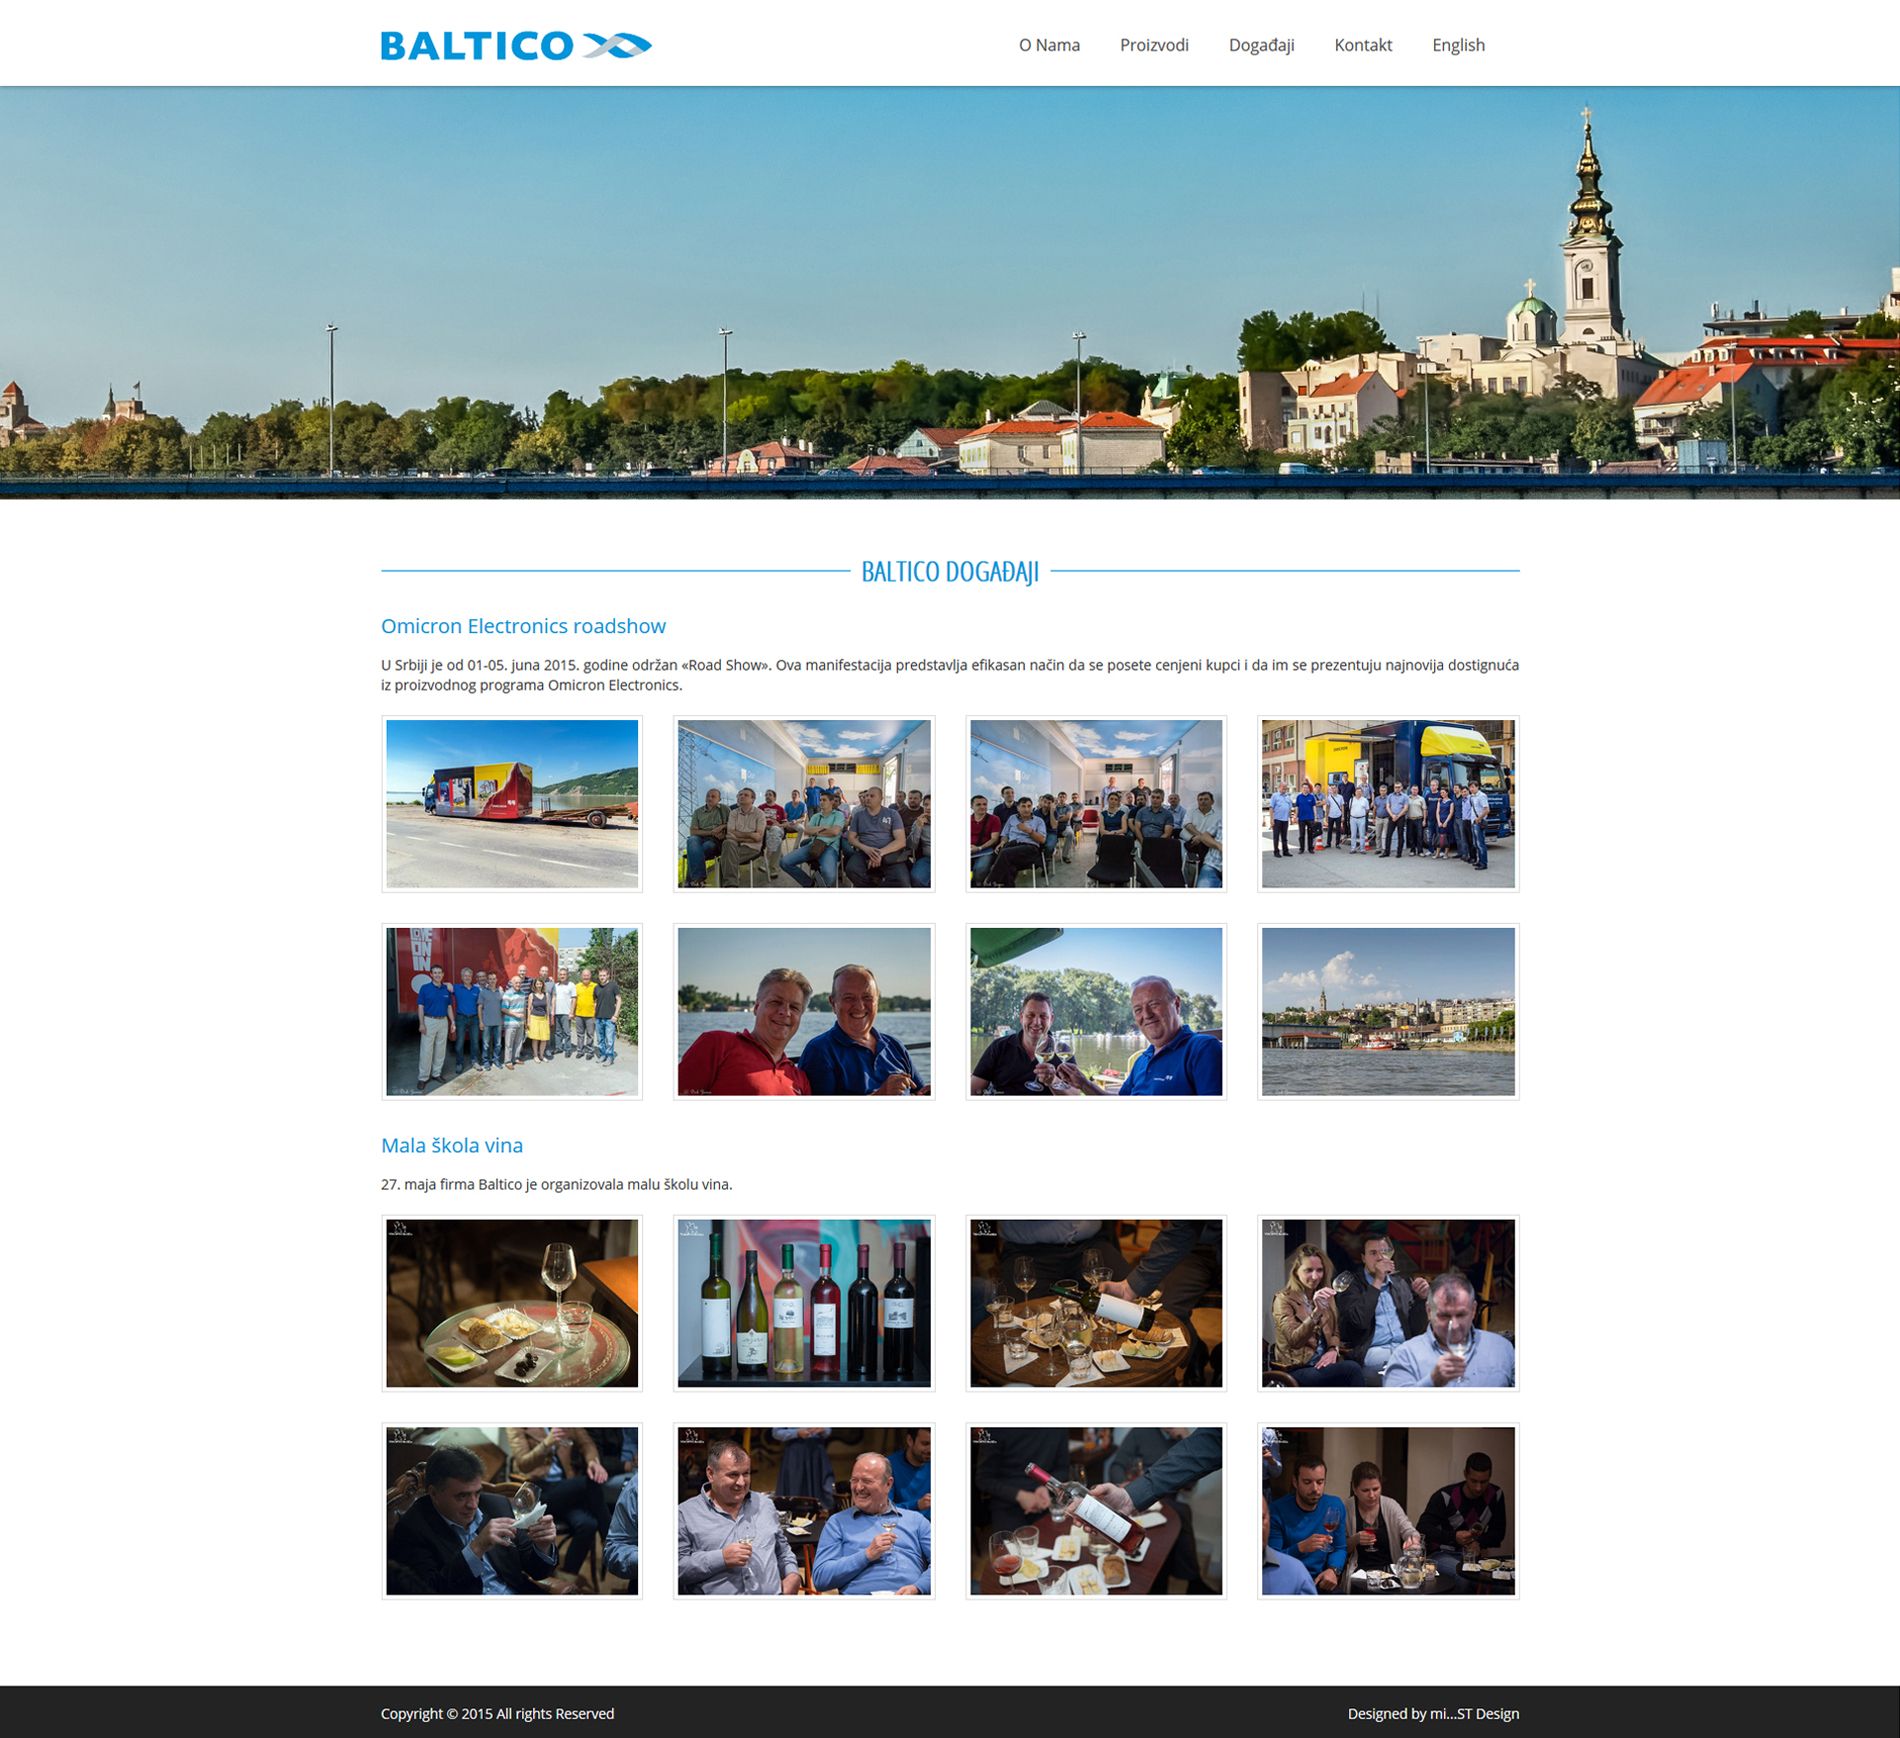Open the photo of white wine being poured
1900x1738 pixels.
1096,1303
